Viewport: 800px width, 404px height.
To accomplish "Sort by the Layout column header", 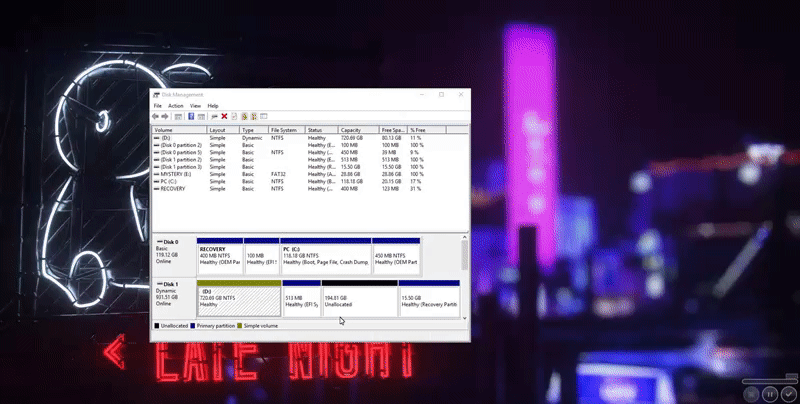I will point(223,130).
